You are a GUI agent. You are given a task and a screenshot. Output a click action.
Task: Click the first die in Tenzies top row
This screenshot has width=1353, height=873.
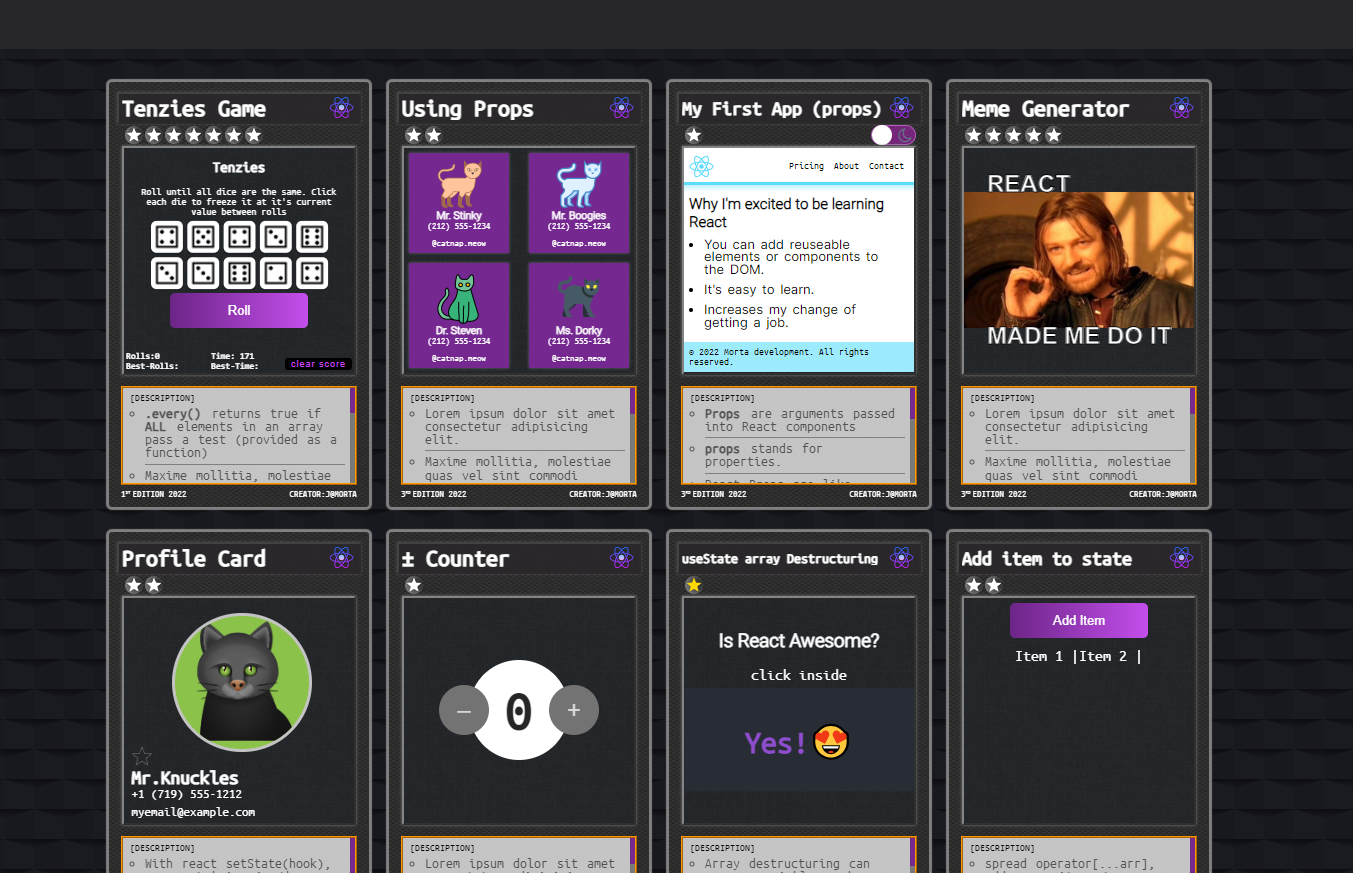tap(166, 237)
